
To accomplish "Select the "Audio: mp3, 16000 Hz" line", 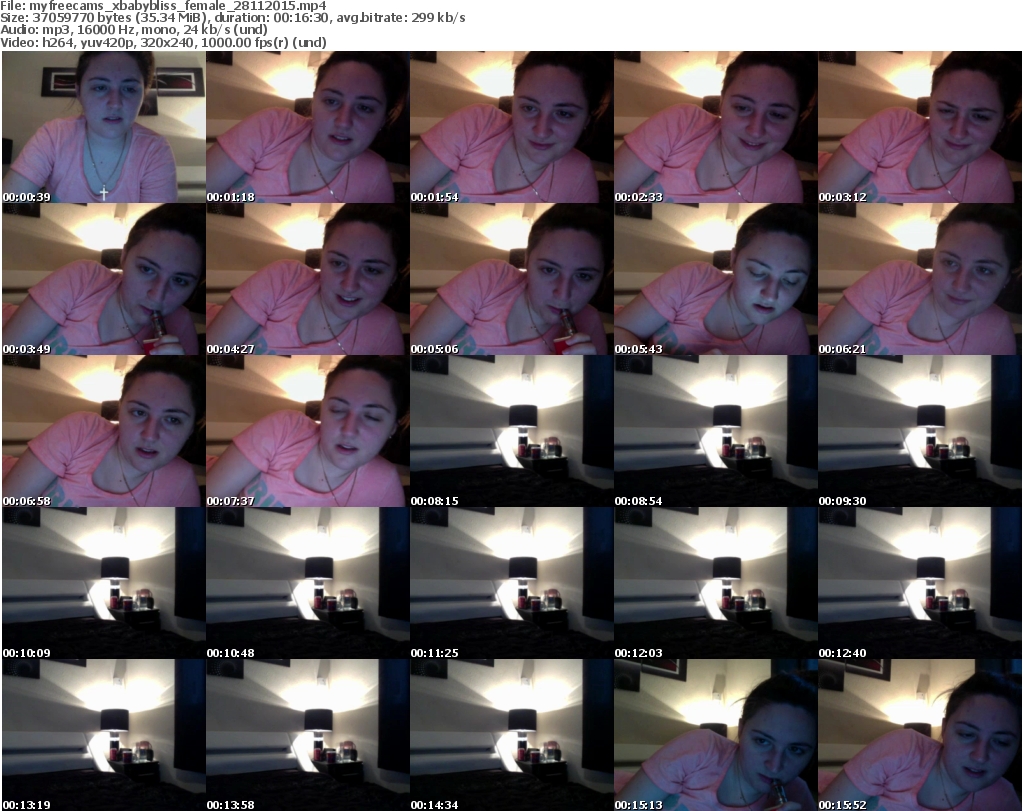I will point(134,30).
